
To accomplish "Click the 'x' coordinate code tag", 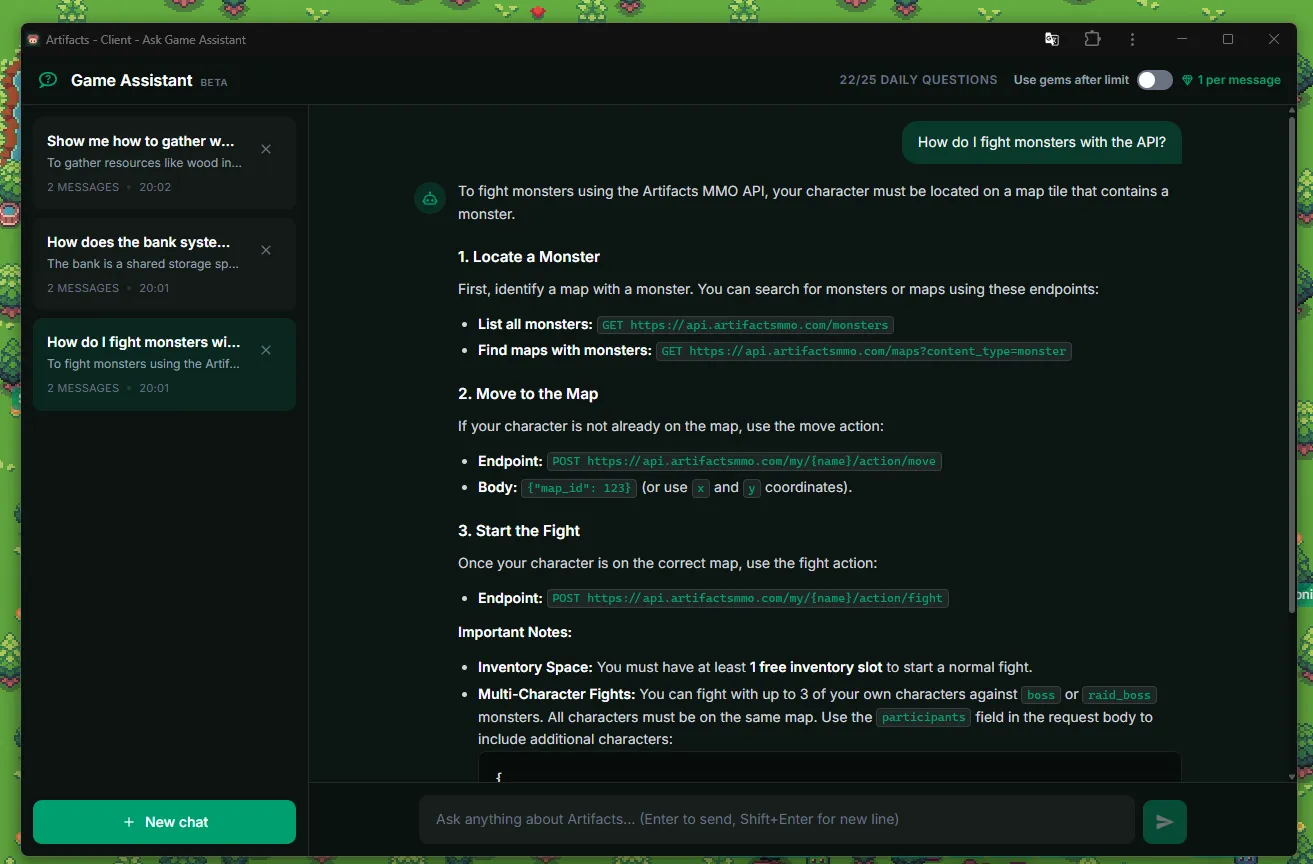I will (x=701, y=488).
